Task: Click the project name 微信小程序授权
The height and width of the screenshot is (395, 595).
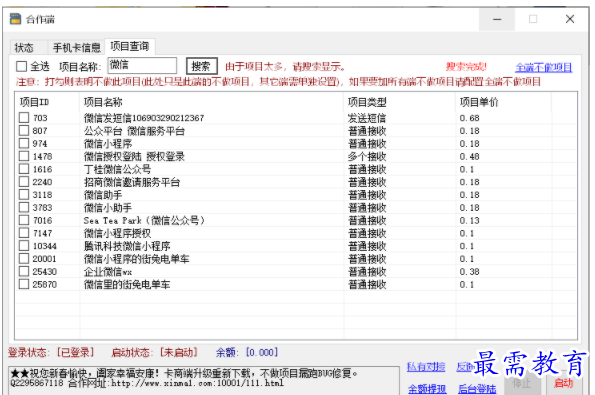Action: pyautogui.click(x=117, y=233)
